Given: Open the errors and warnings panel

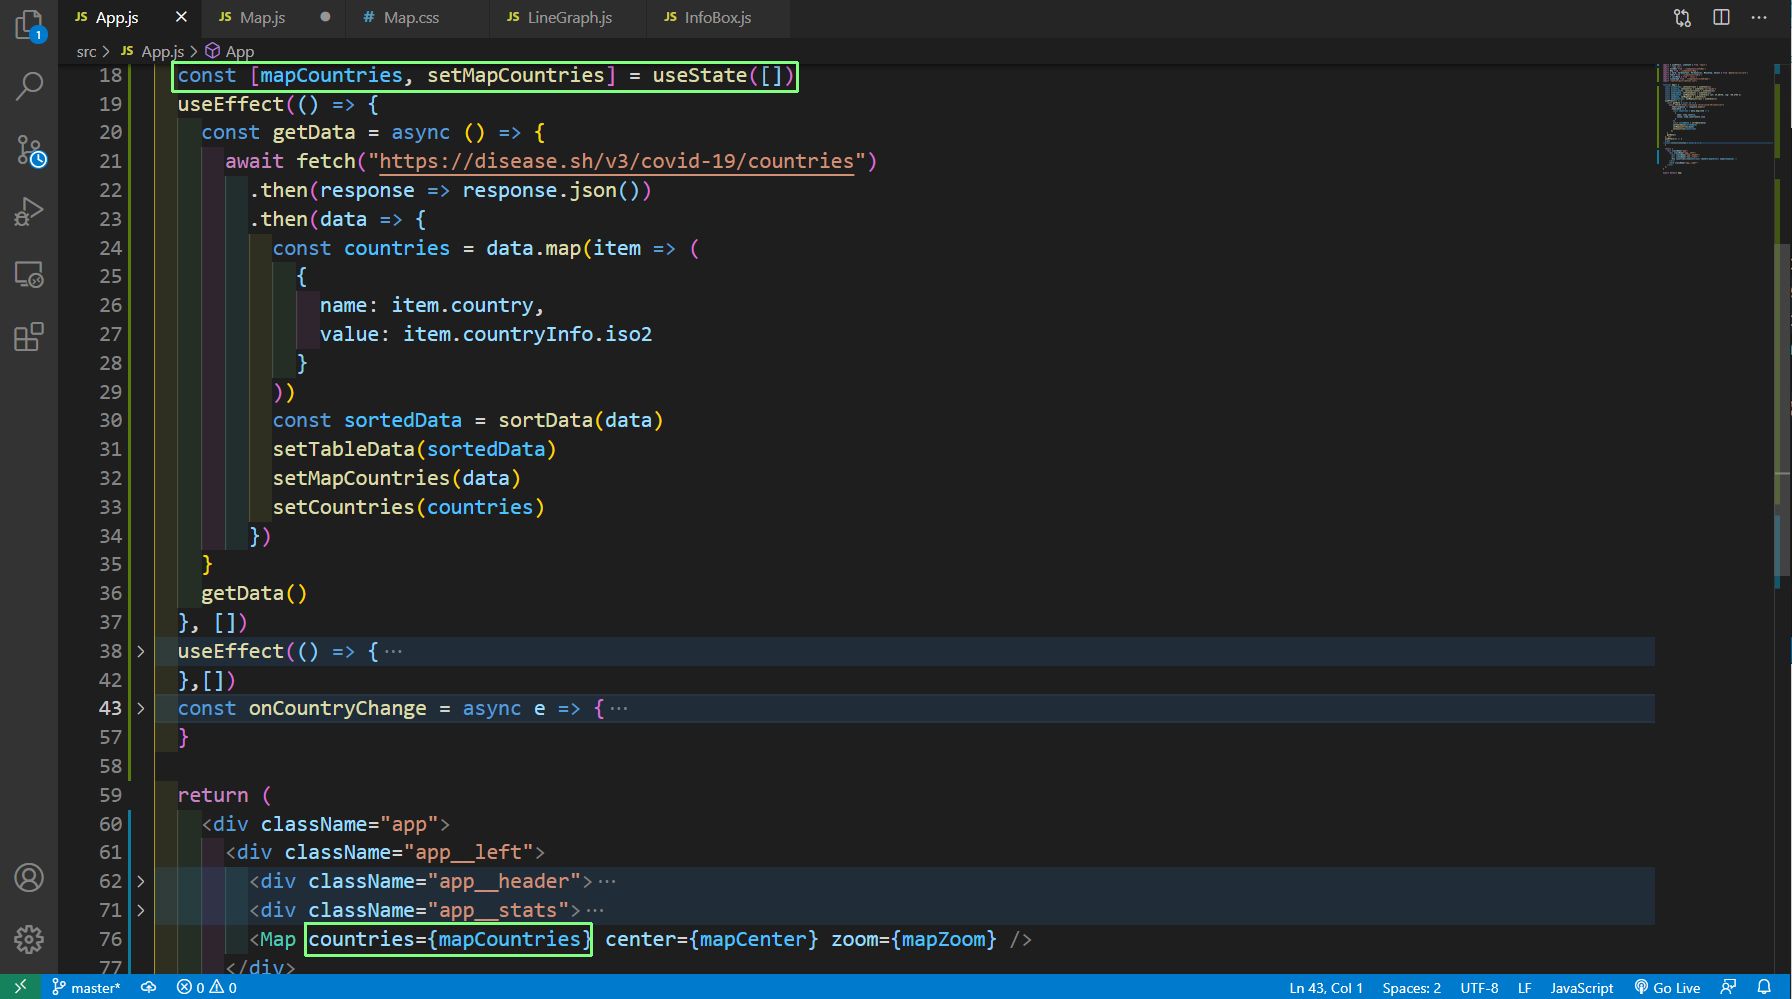Looking at the screenshot, I should [x=207, y=987].
